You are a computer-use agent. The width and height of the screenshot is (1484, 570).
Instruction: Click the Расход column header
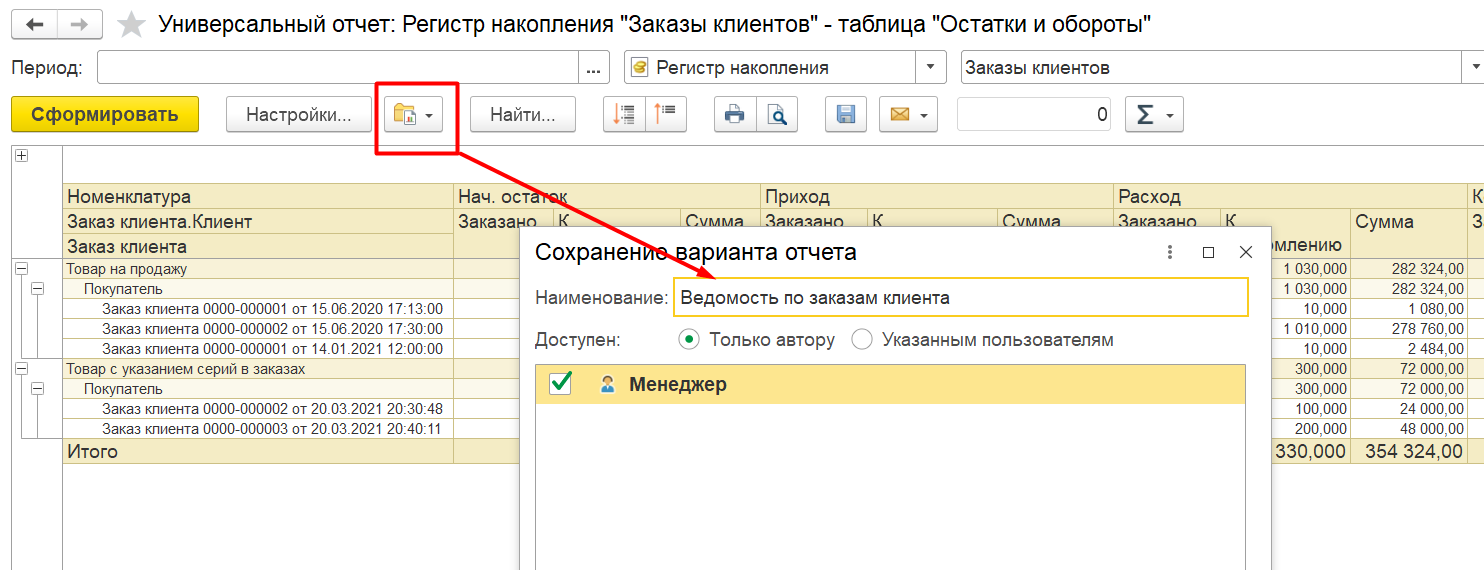click(x=1290, y=197)
